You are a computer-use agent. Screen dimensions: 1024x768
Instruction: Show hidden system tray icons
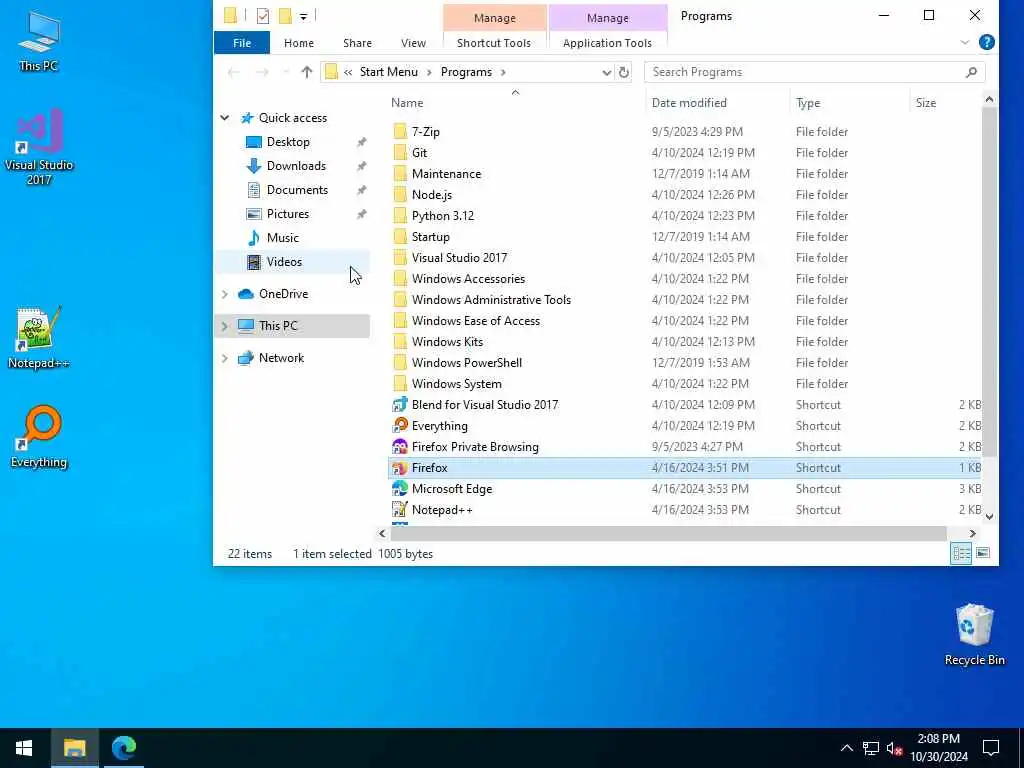846,748
